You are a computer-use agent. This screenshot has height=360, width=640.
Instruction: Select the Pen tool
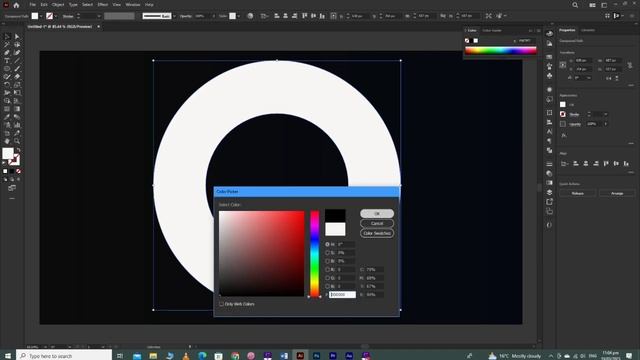(7, 53)
